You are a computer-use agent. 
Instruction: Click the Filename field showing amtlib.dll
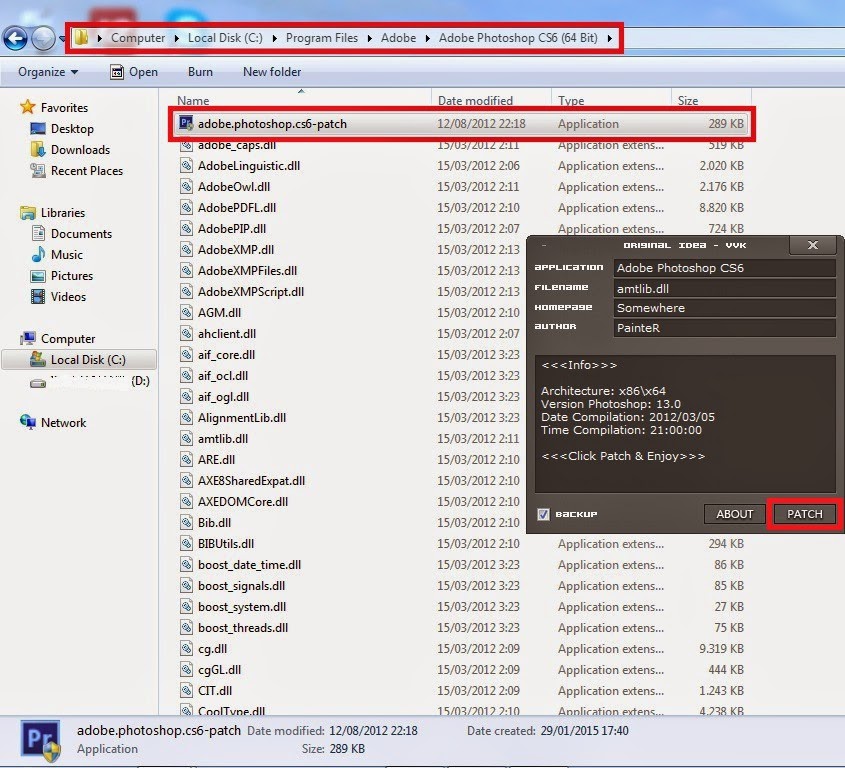click(x=724, y=288)
